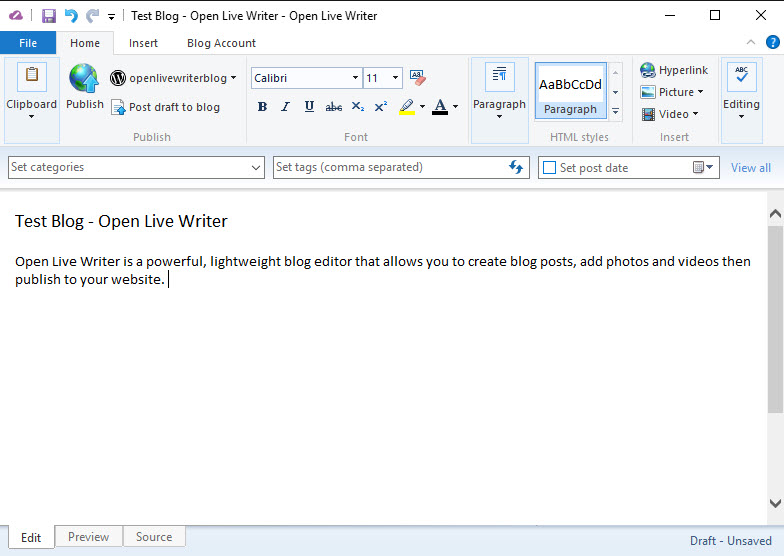Switch to the Blog Account tab
784x556 pixels.
(x=222, y=43)
